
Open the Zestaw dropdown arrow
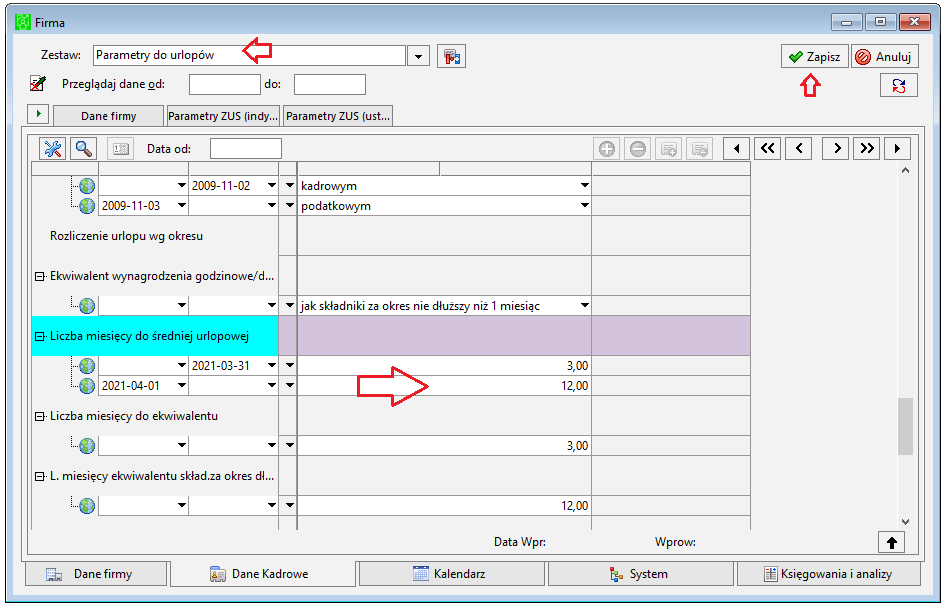(418, 57)
